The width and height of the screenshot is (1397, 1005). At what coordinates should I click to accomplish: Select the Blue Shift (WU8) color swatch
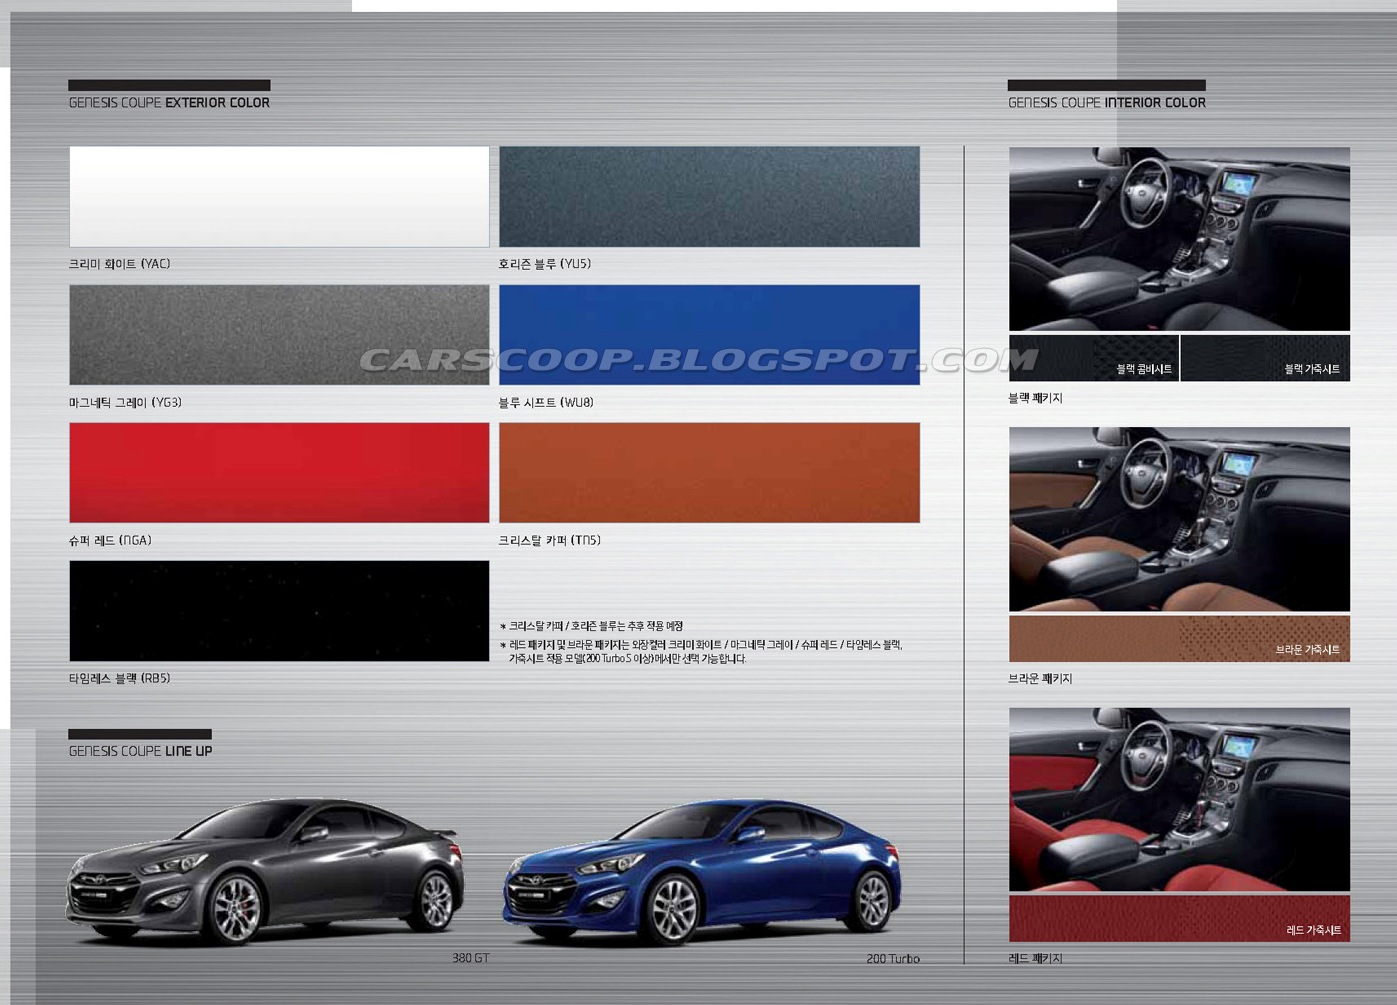(x=709, y=335)
